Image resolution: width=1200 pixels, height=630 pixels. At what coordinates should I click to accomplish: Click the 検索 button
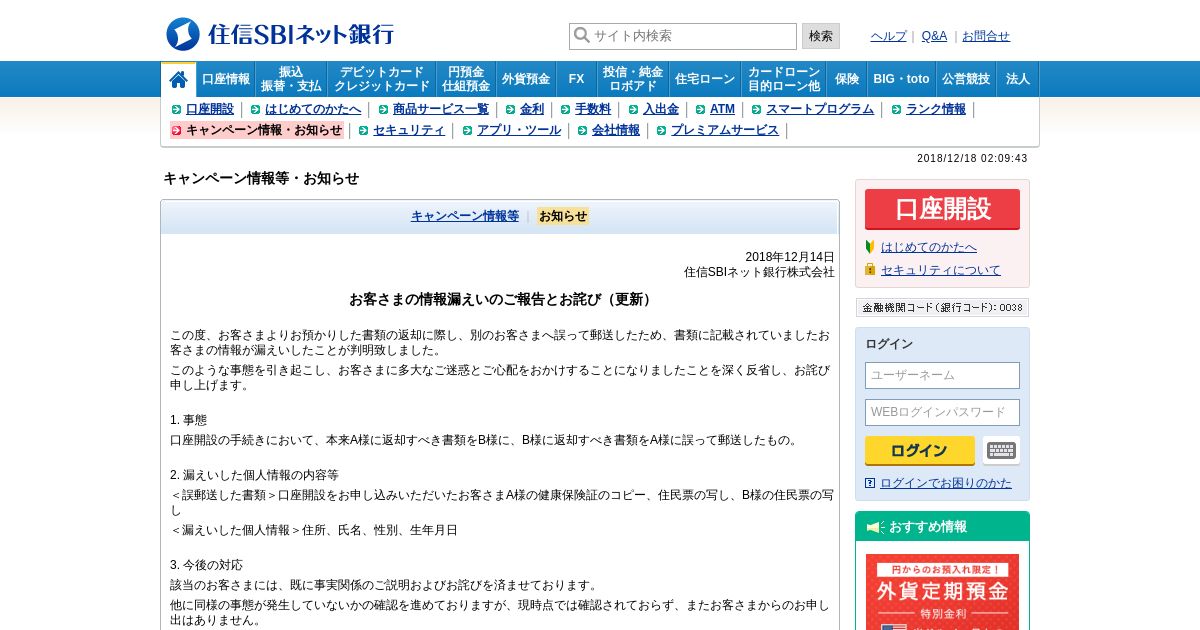point(821,36)
